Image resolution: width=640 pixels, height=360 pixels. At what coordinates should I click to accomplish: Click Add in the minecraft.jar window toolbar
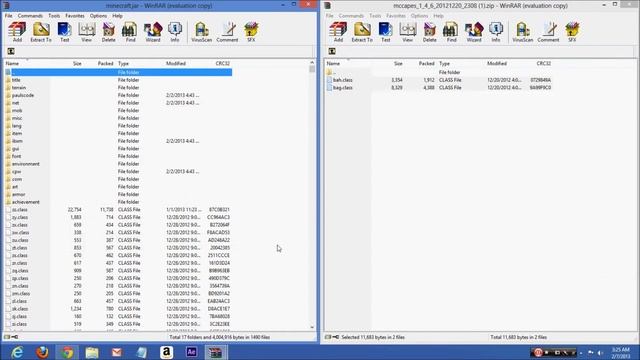coord(17,32)
